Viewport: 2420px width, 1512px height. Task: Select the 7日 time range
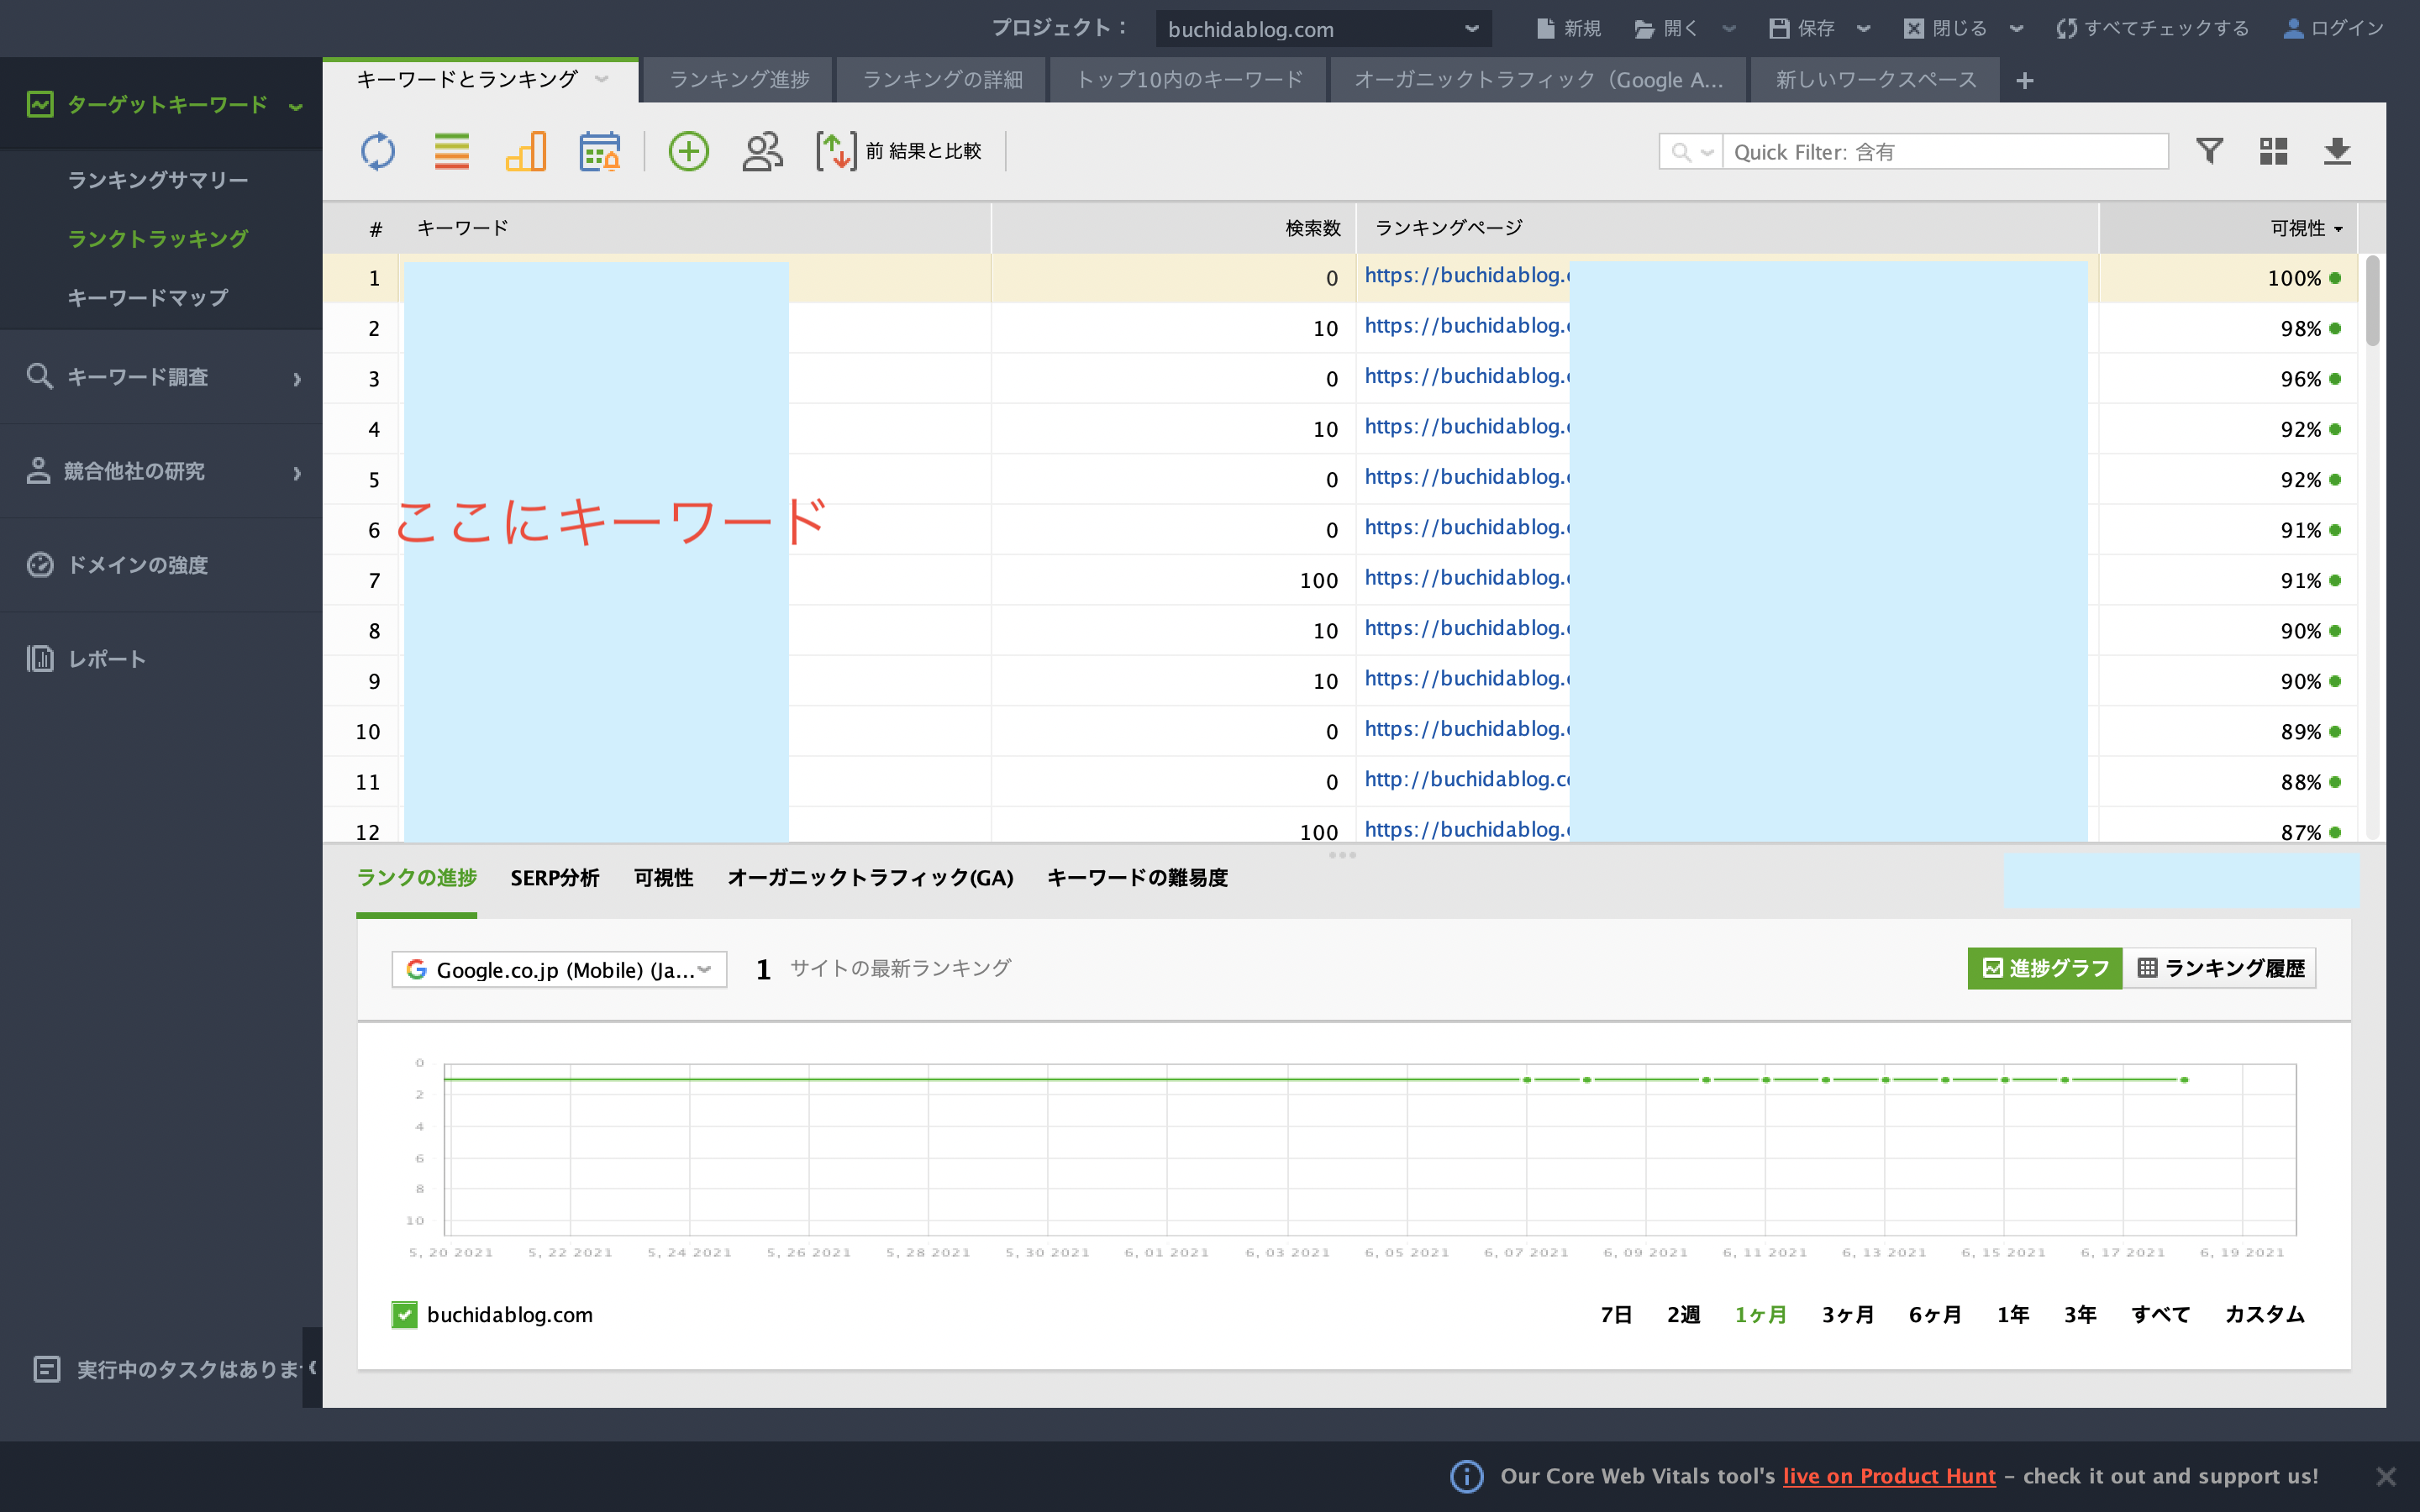coord(1616,1314)
